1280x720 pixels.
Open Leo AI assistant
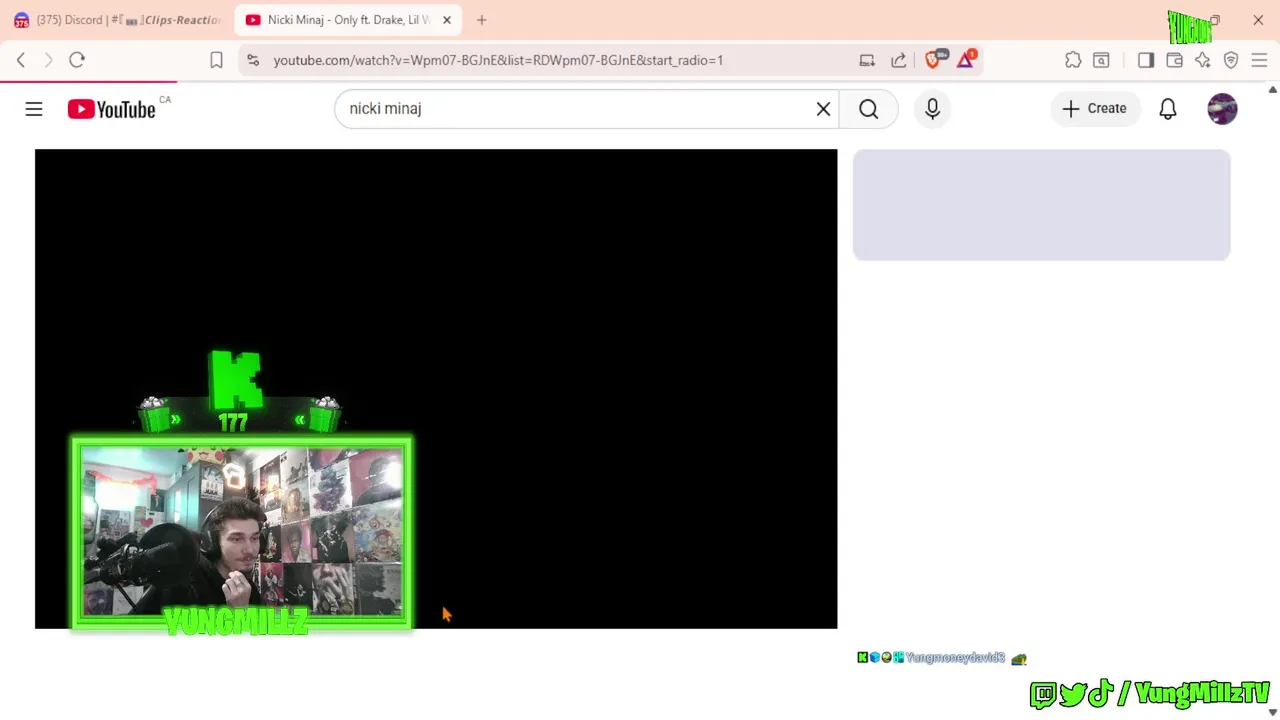[1202, 60]
